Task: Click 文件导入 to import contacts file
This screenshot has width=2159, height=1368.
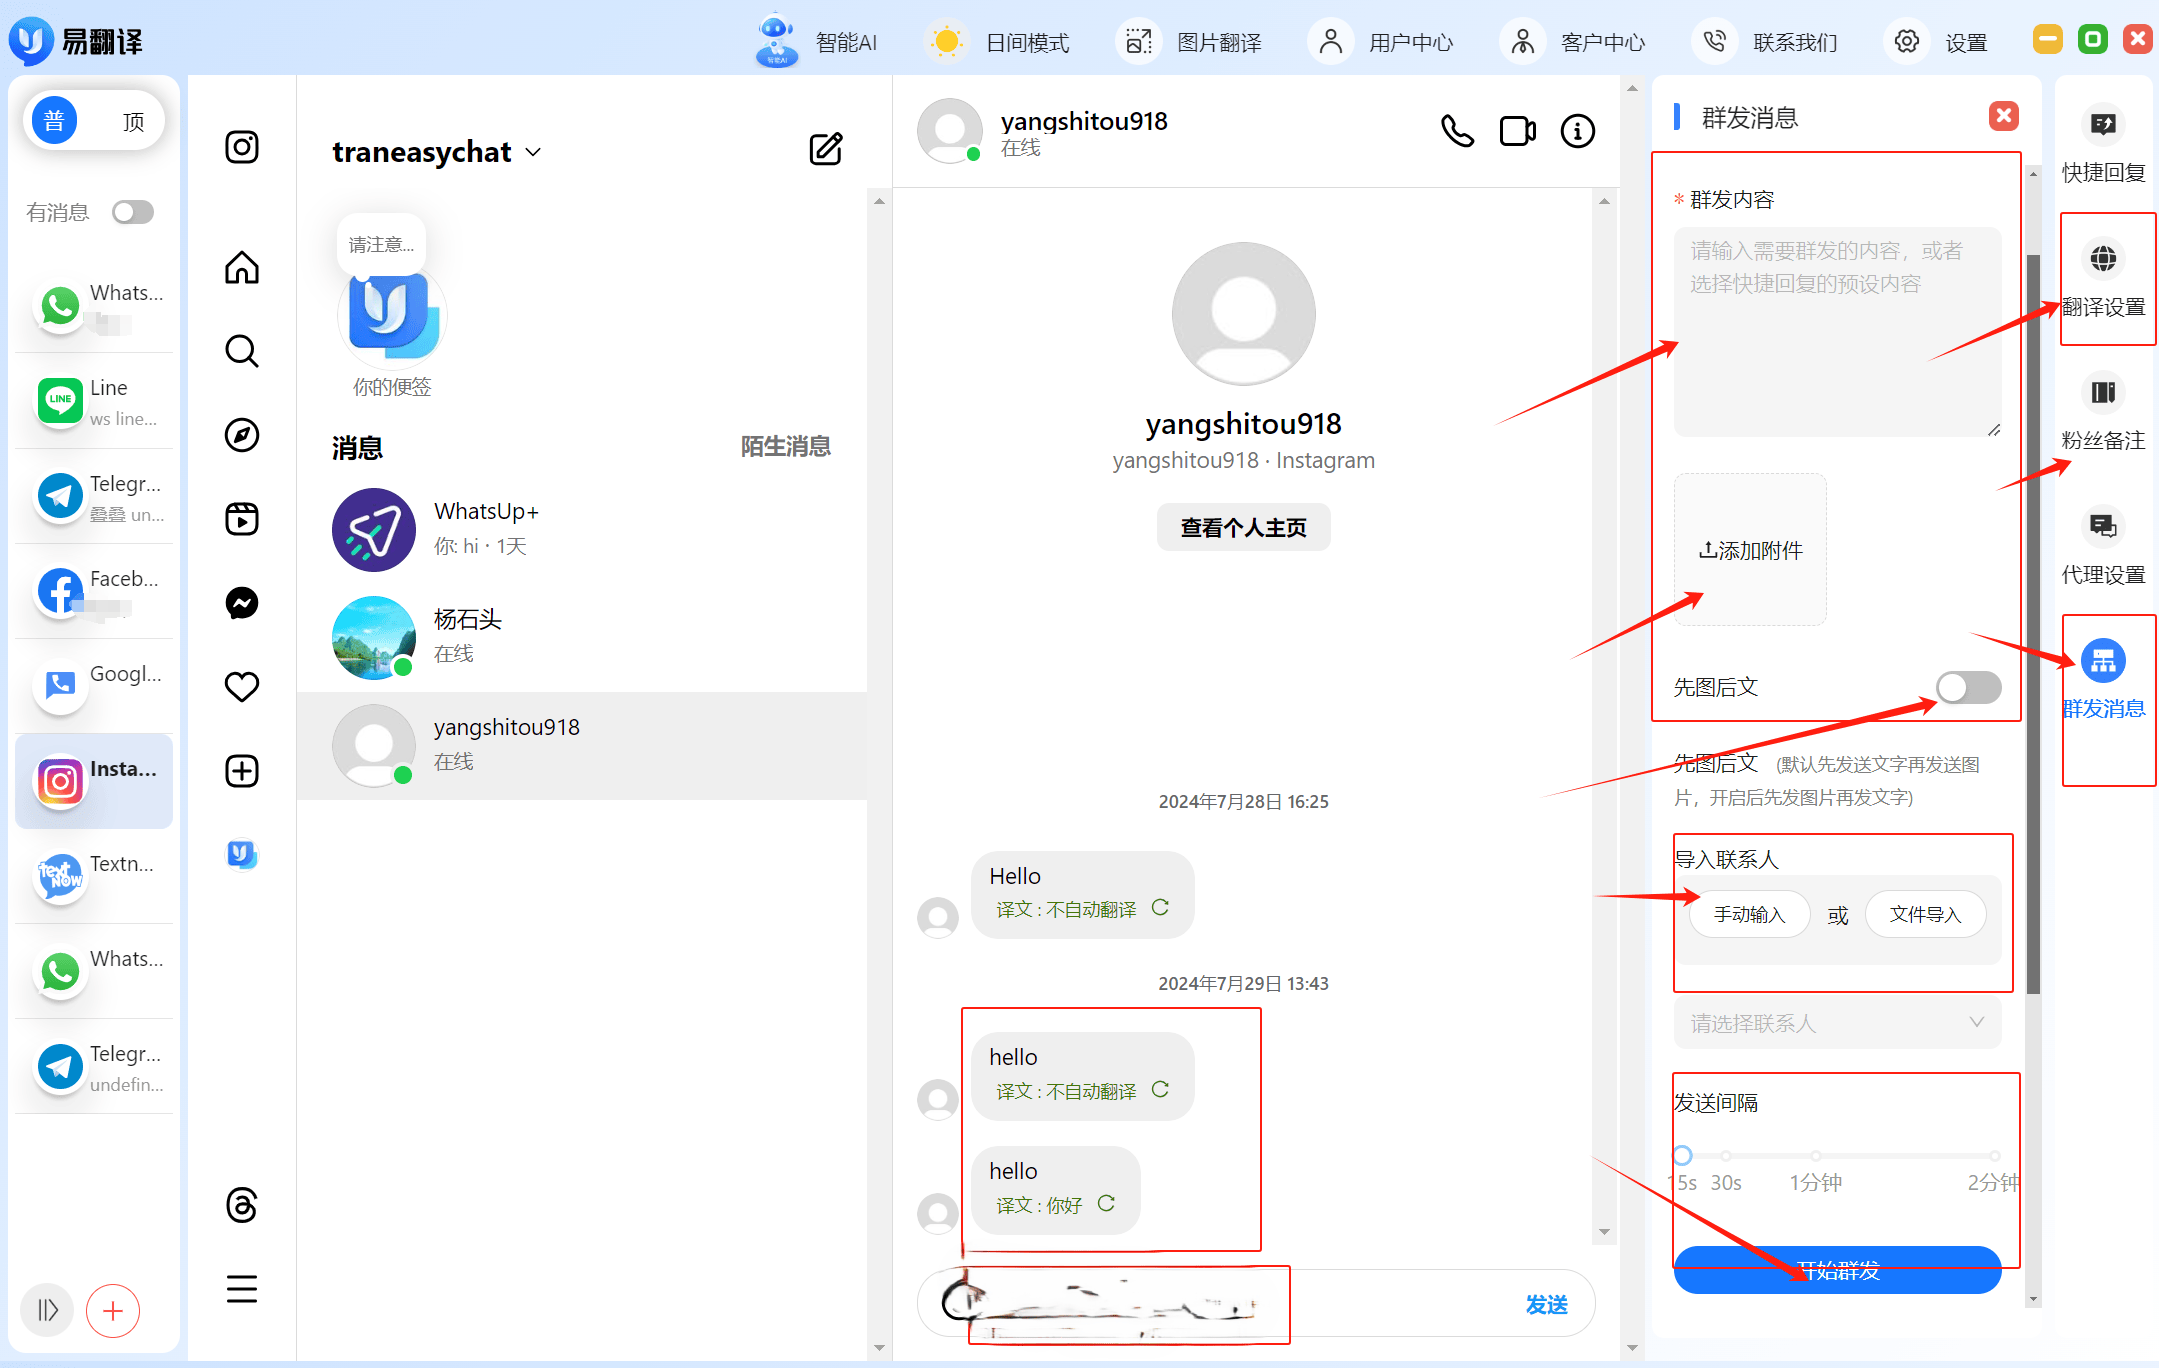Action: pos(1925,913)
